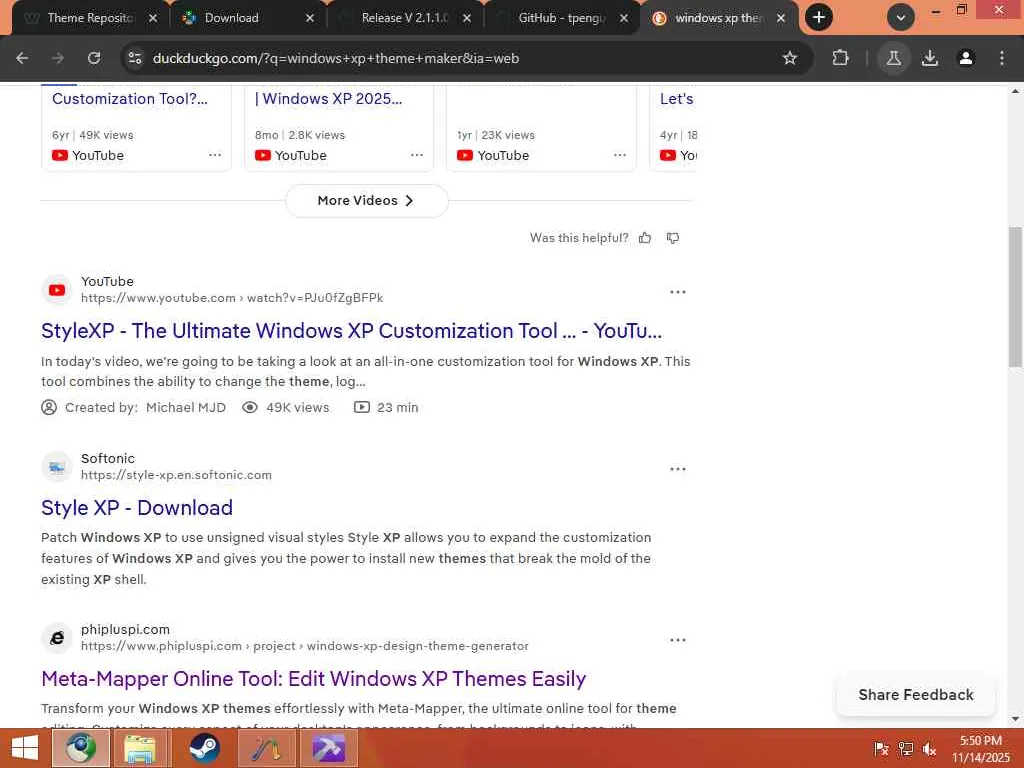Open options for the 2.8K views video card
Screen dimensions: 1024x768
coord(417,155)
